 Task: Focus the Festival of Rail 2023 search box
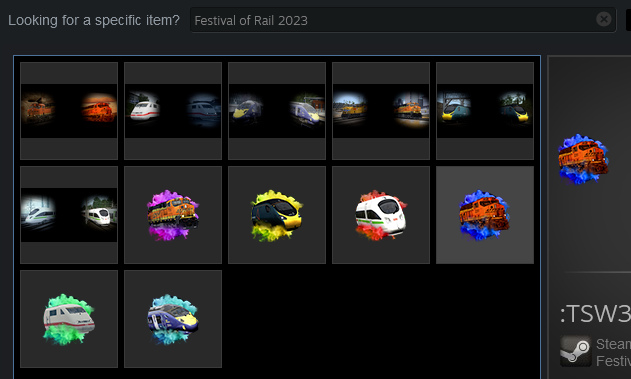coord(403,20)
